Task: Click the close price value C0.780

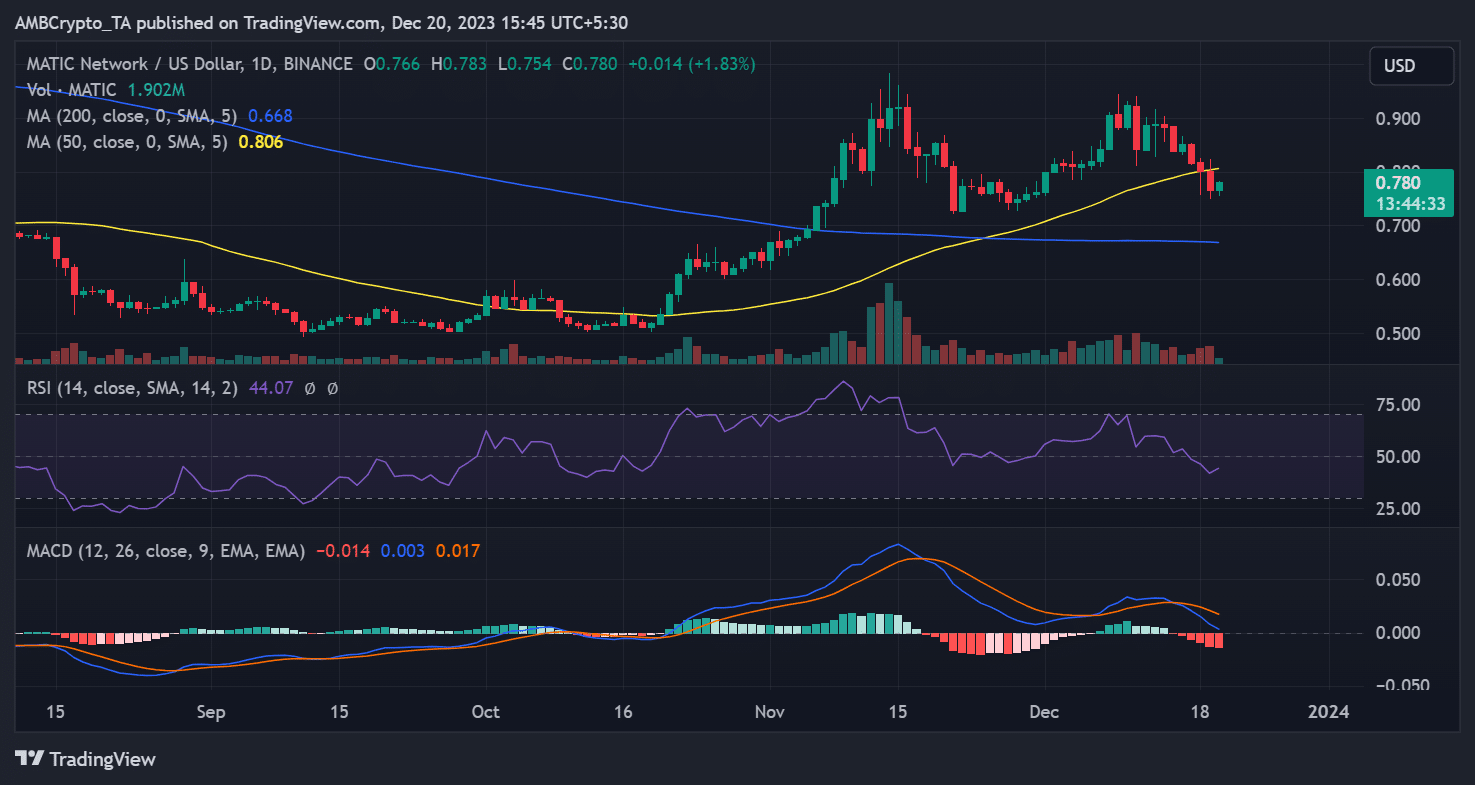Action: tap(591, 64)
